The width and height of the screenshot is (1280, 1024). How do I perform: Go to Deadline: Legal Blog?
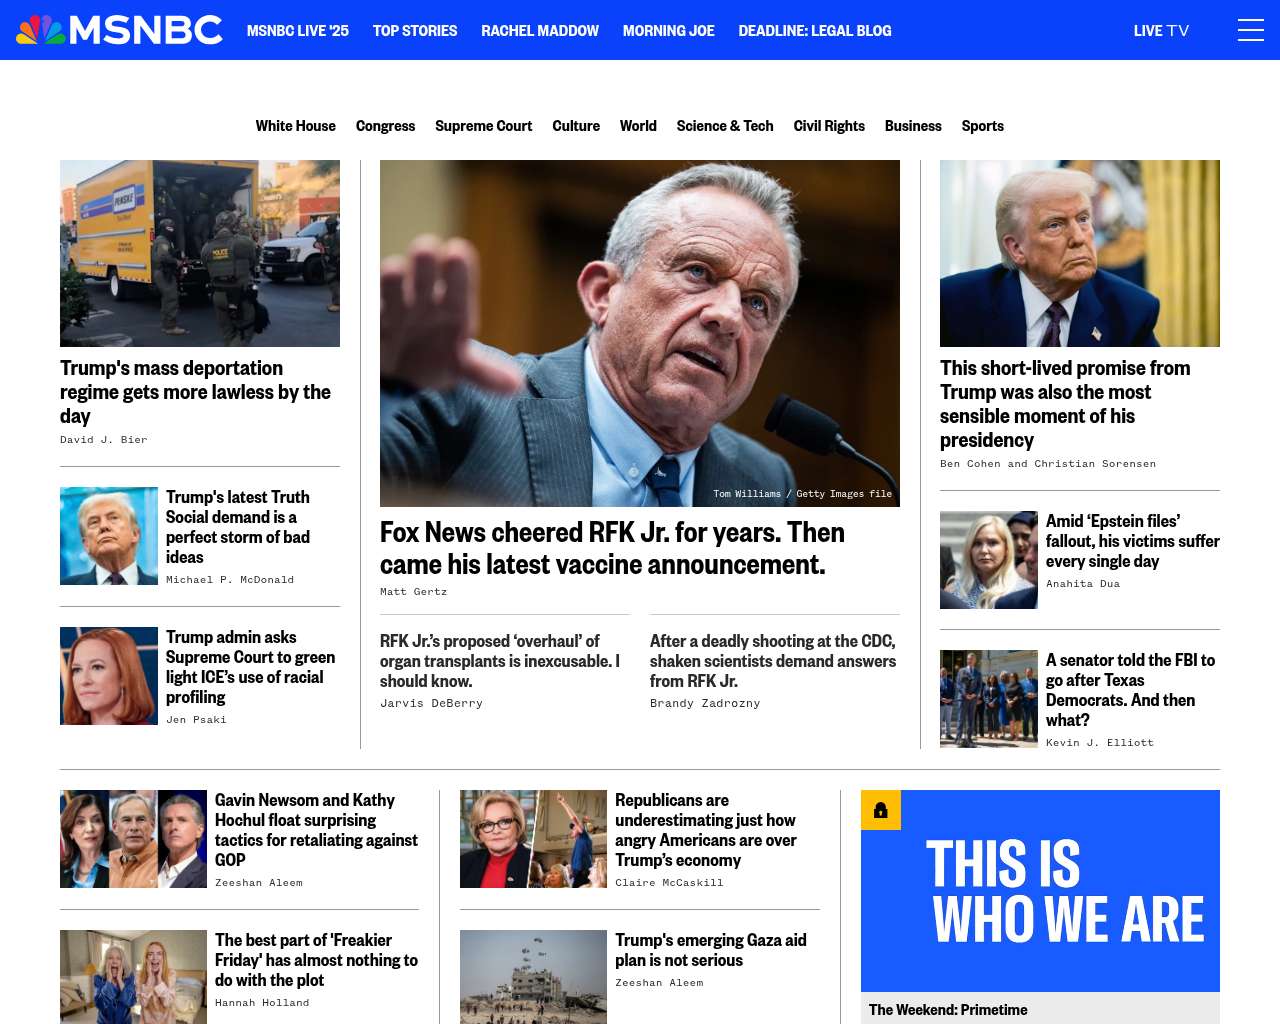pyautogui.click(x=815, y=31)
